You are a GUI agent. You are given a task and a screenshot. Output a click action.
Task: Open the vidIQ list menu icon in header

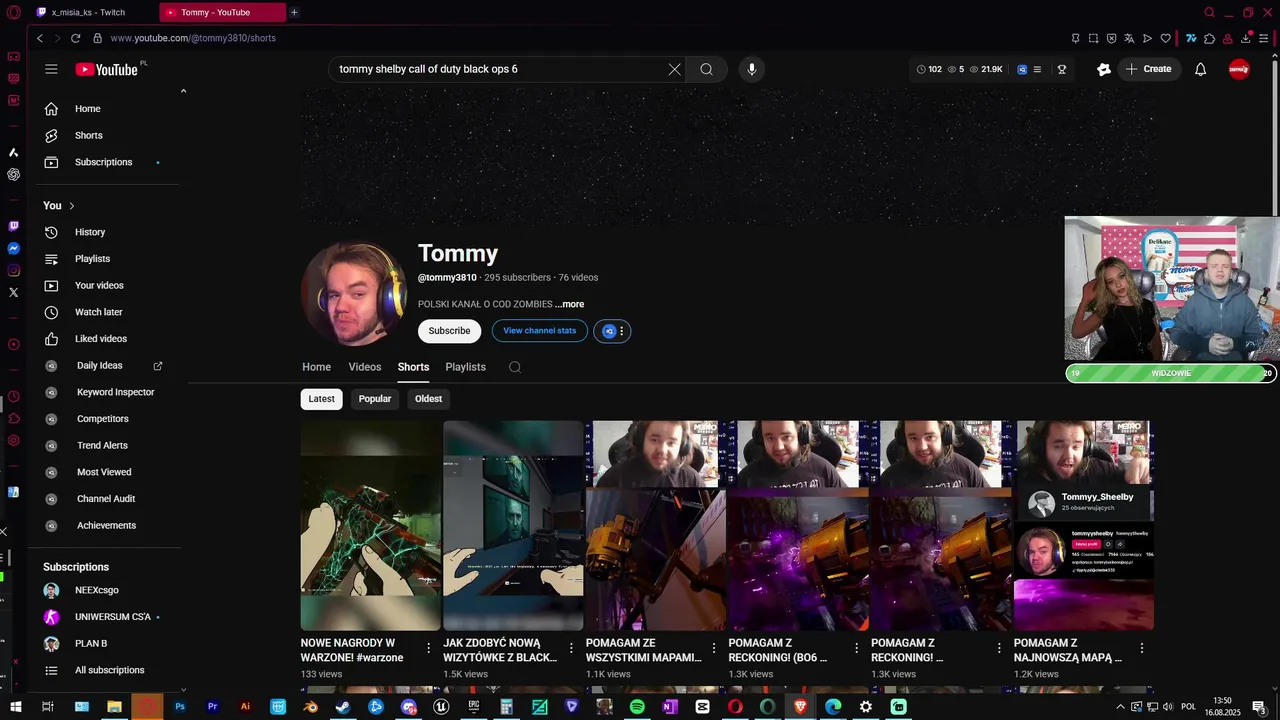pyautogui.click(x=1037, y=69)
